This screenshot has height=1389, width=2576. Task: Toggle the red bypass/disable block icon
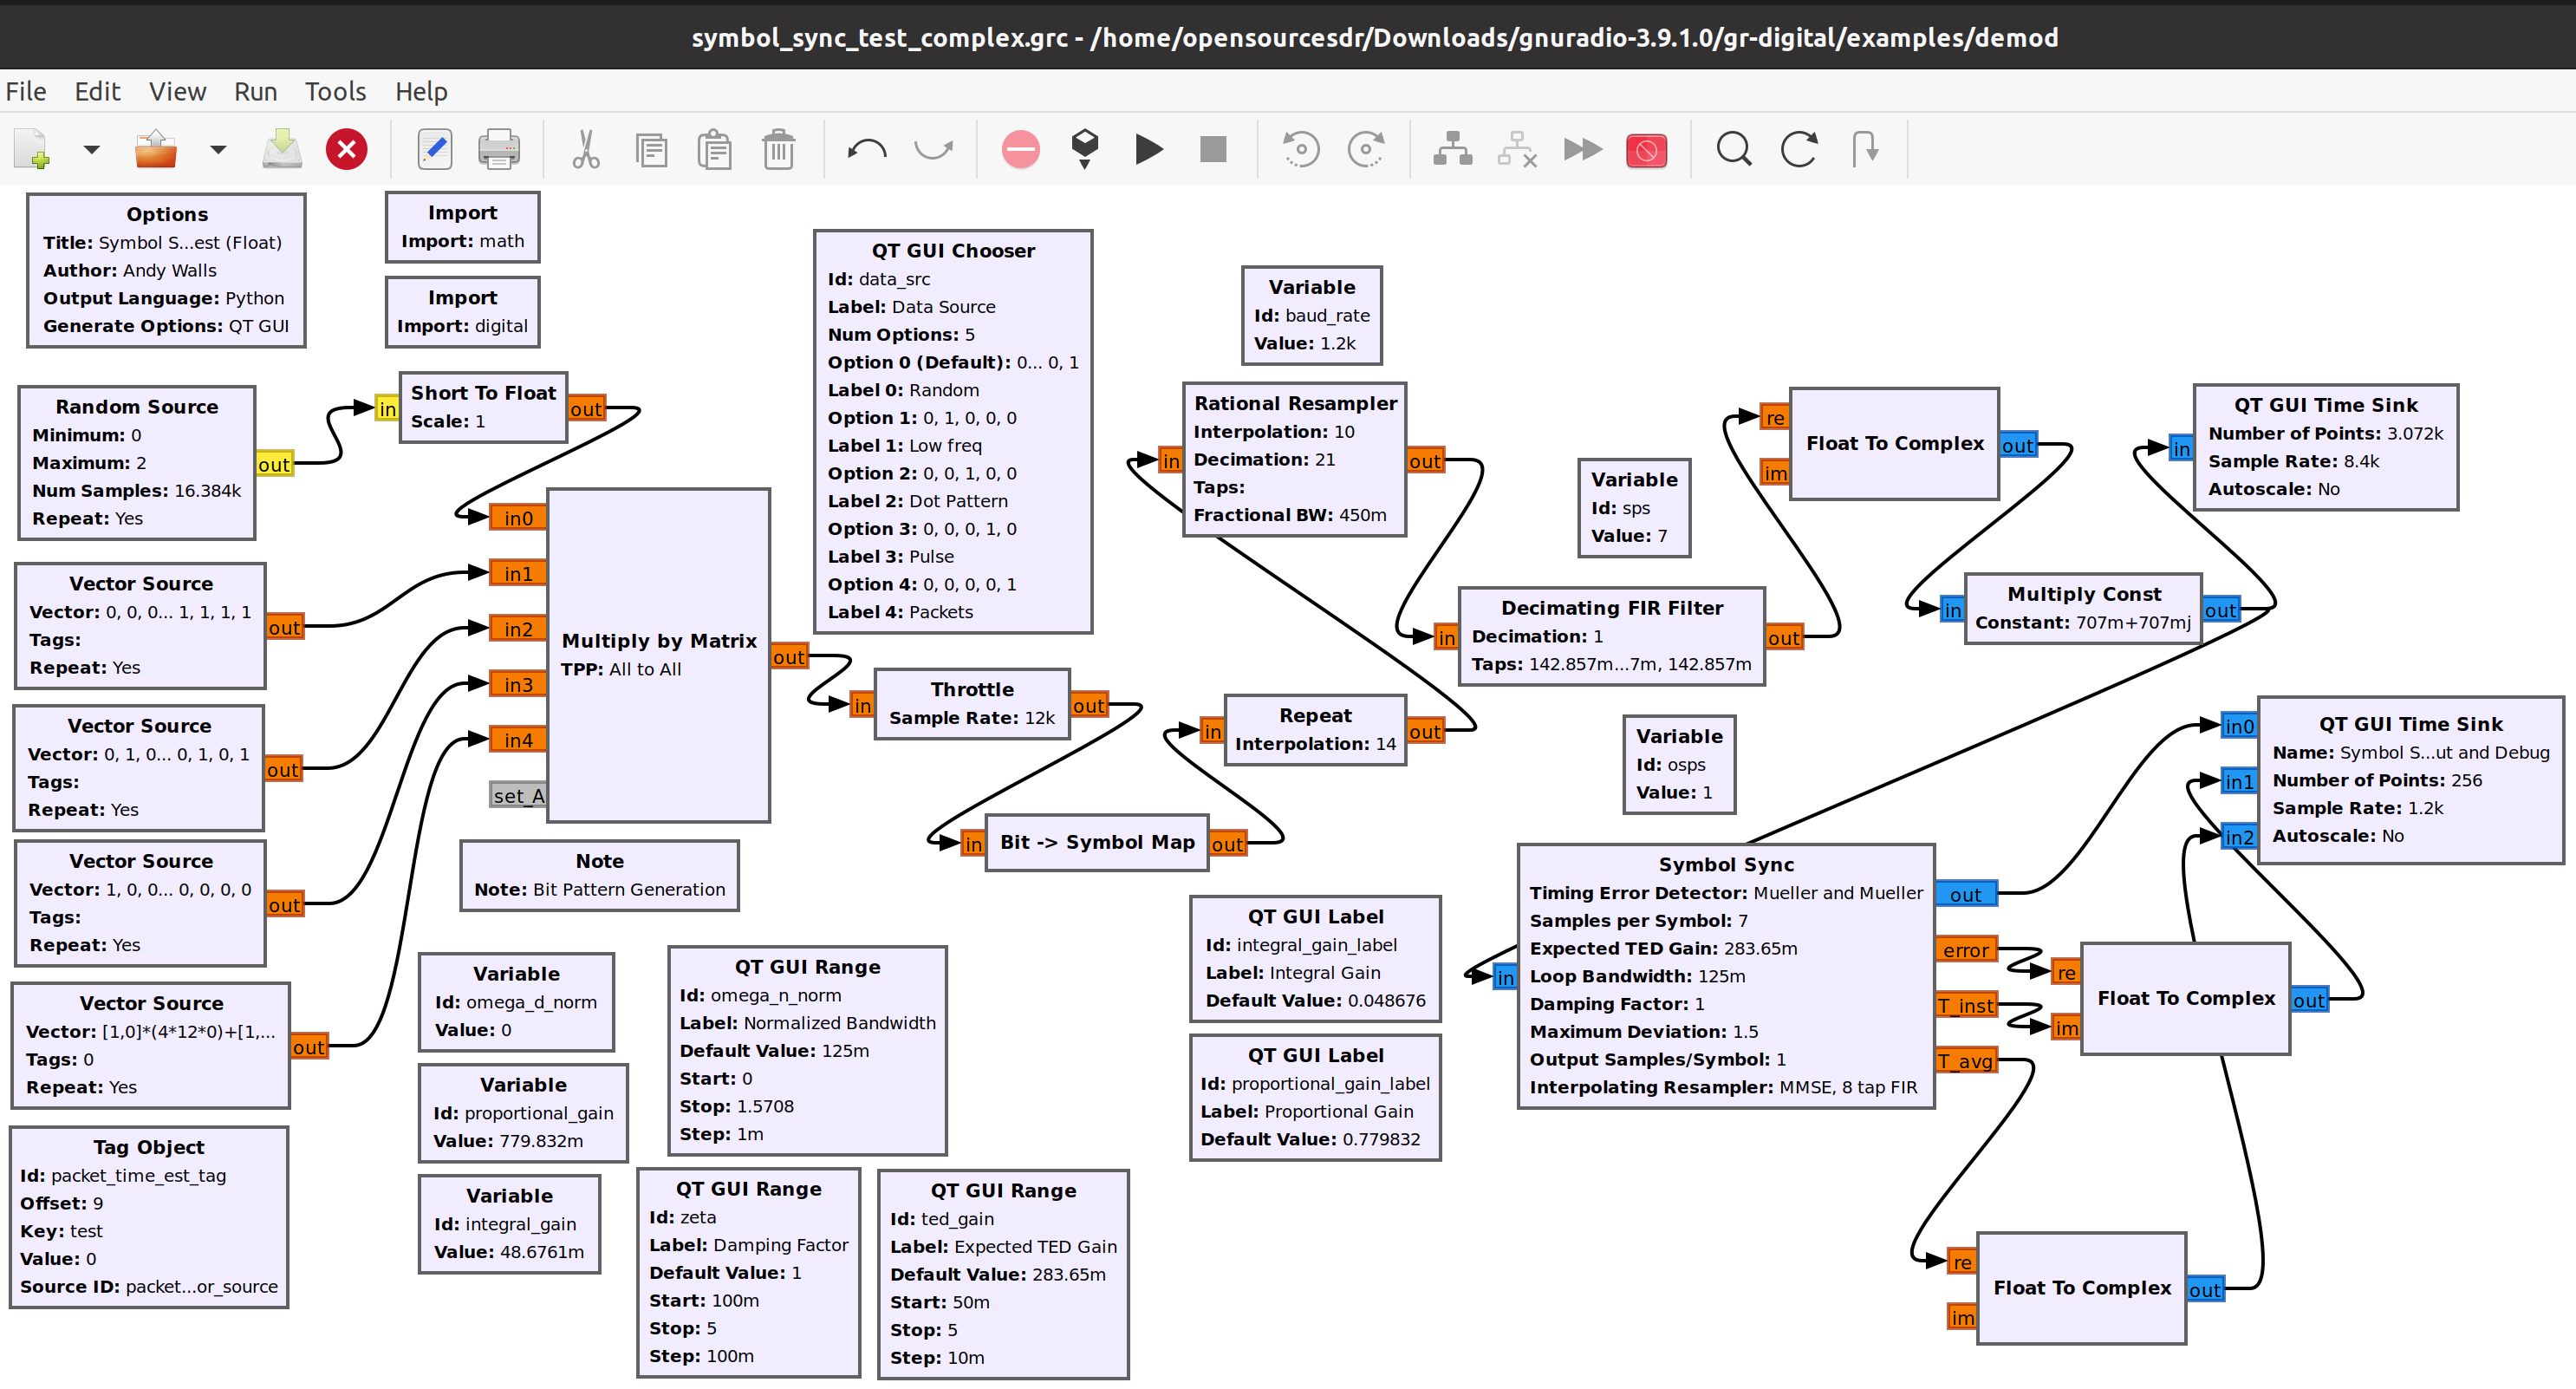[1646, 150]
